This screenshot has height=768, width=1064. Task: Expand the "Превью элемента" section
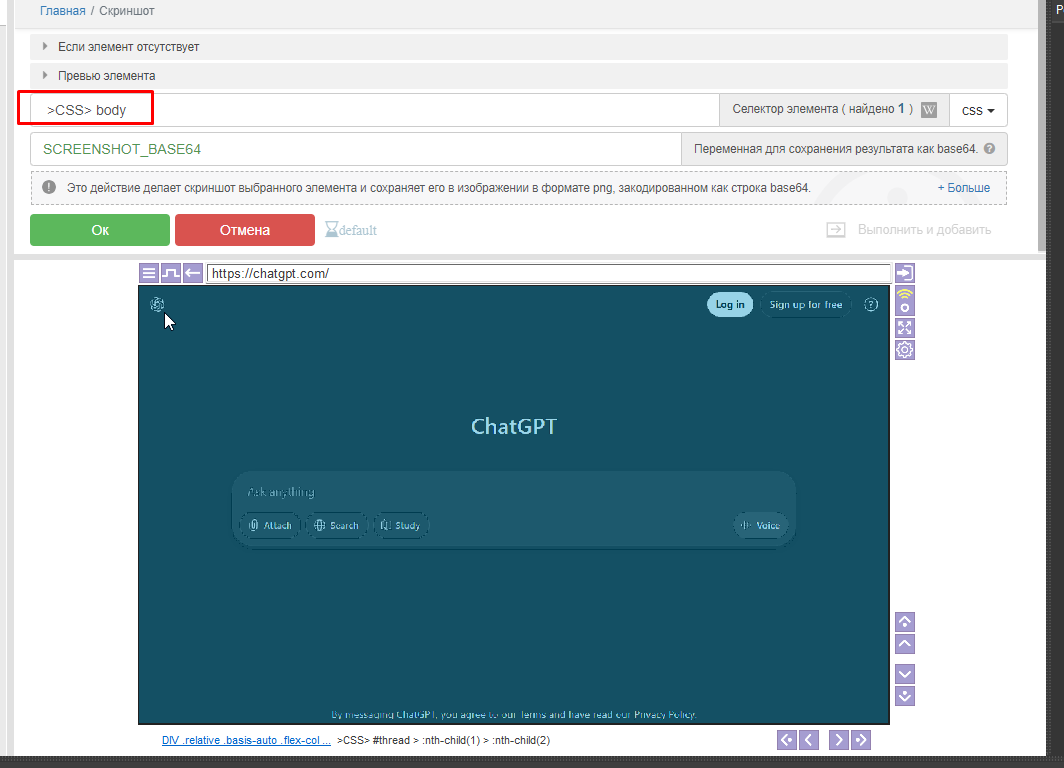pyautogui.click(x=107, y=76)
